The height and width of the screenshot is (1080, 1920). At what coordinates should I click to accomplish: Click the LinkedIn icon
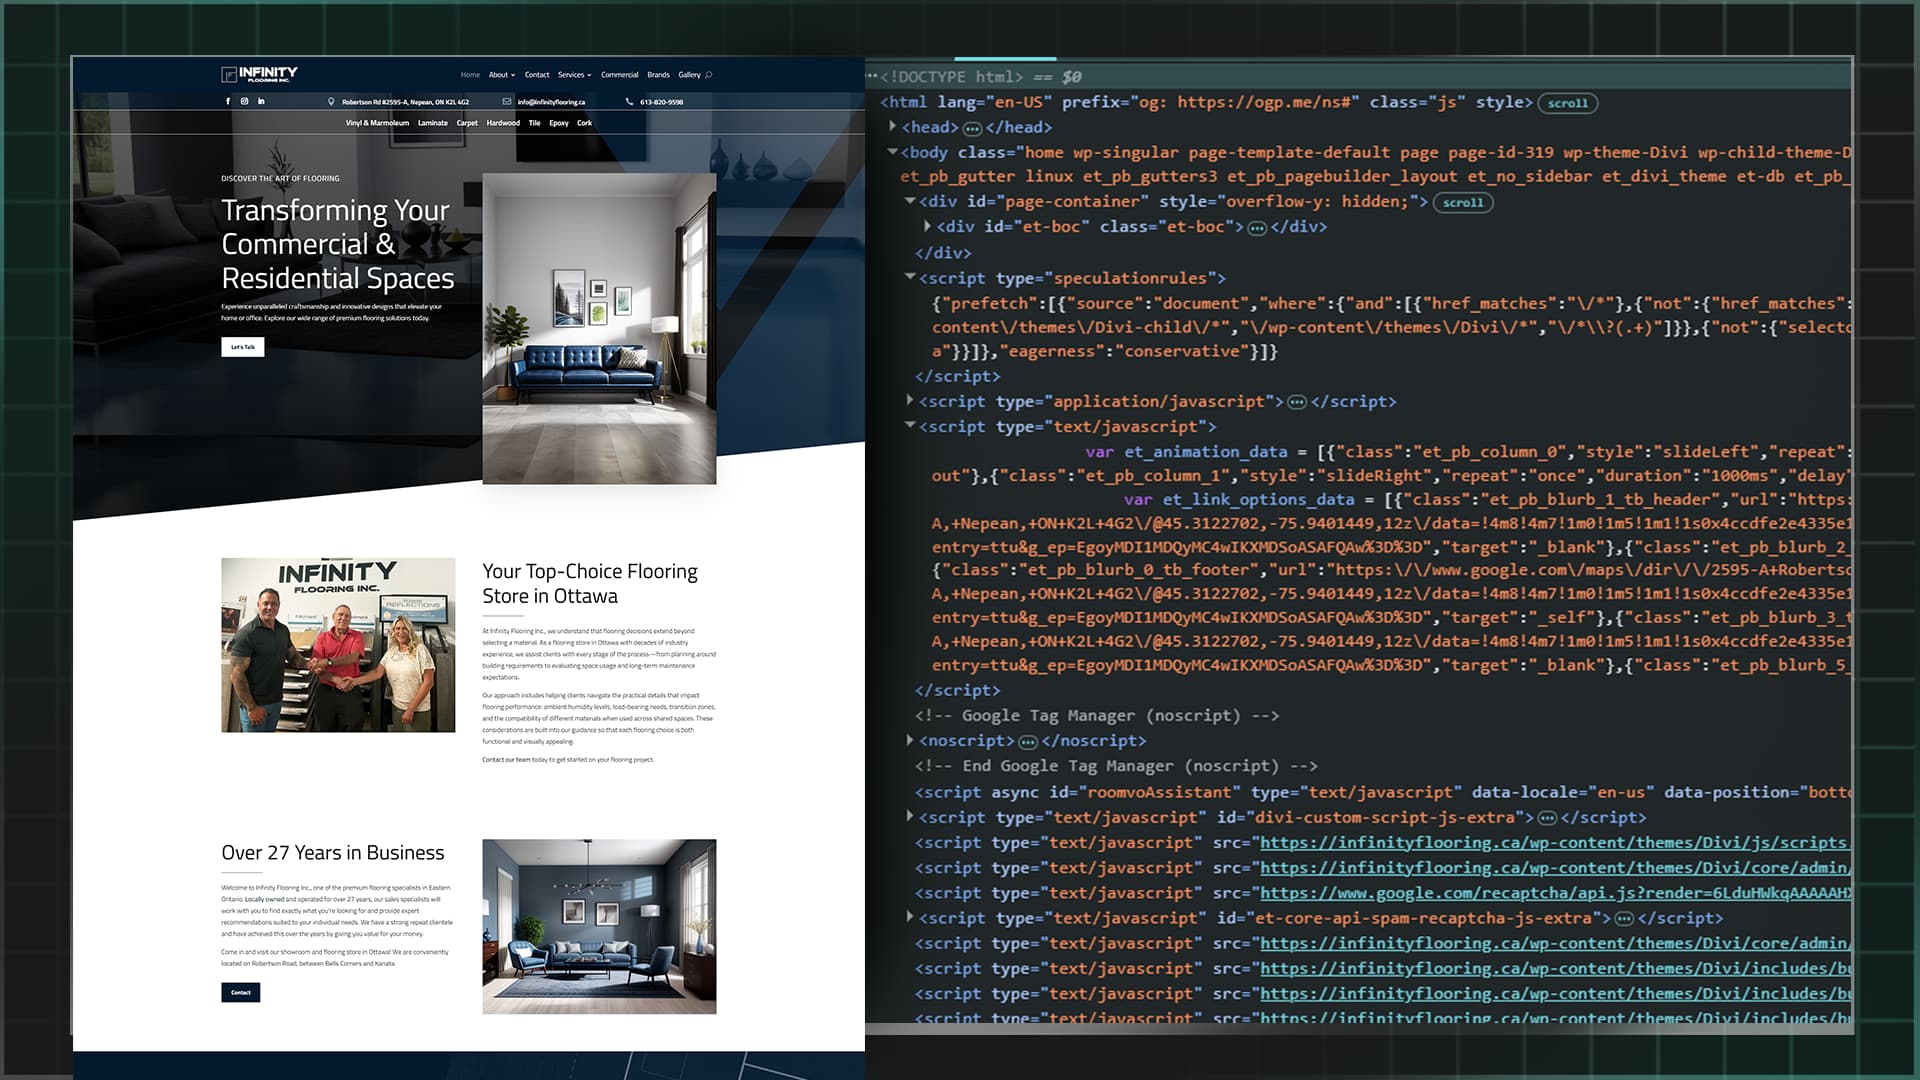[261, 101]
